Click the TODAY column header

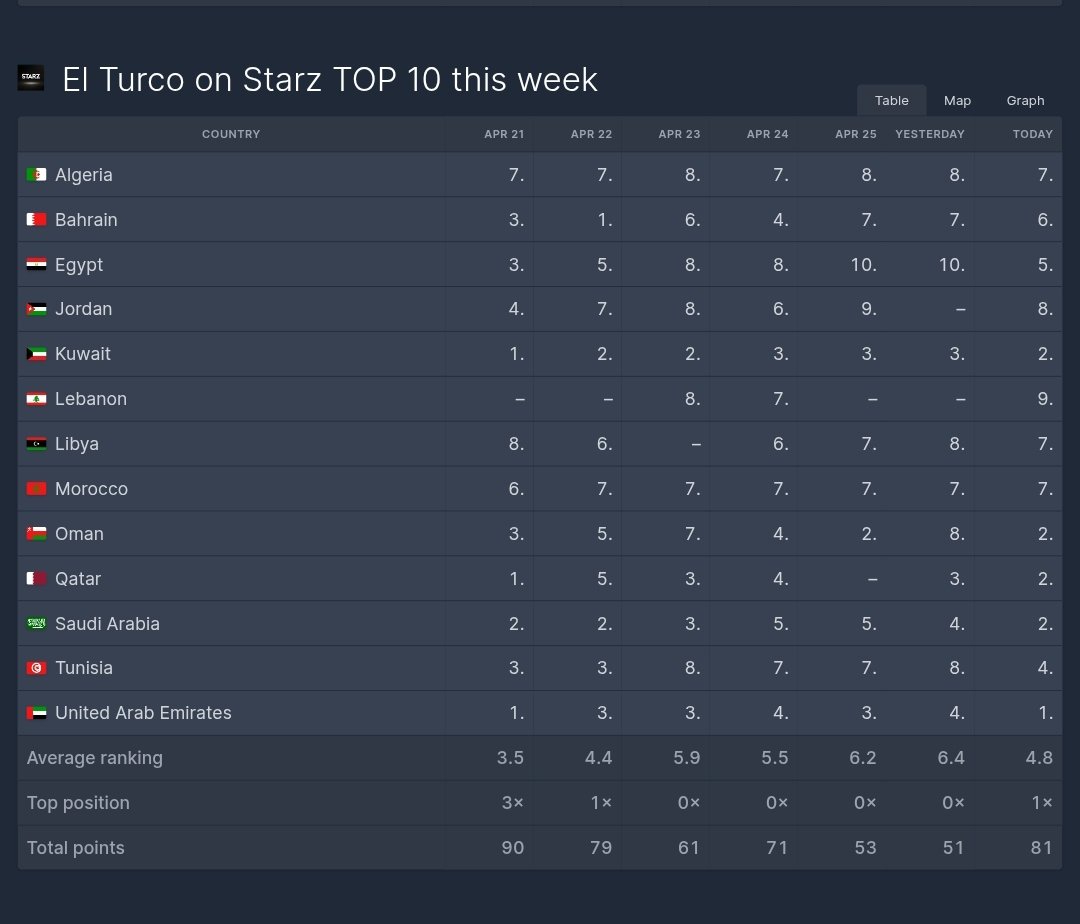1032,134
